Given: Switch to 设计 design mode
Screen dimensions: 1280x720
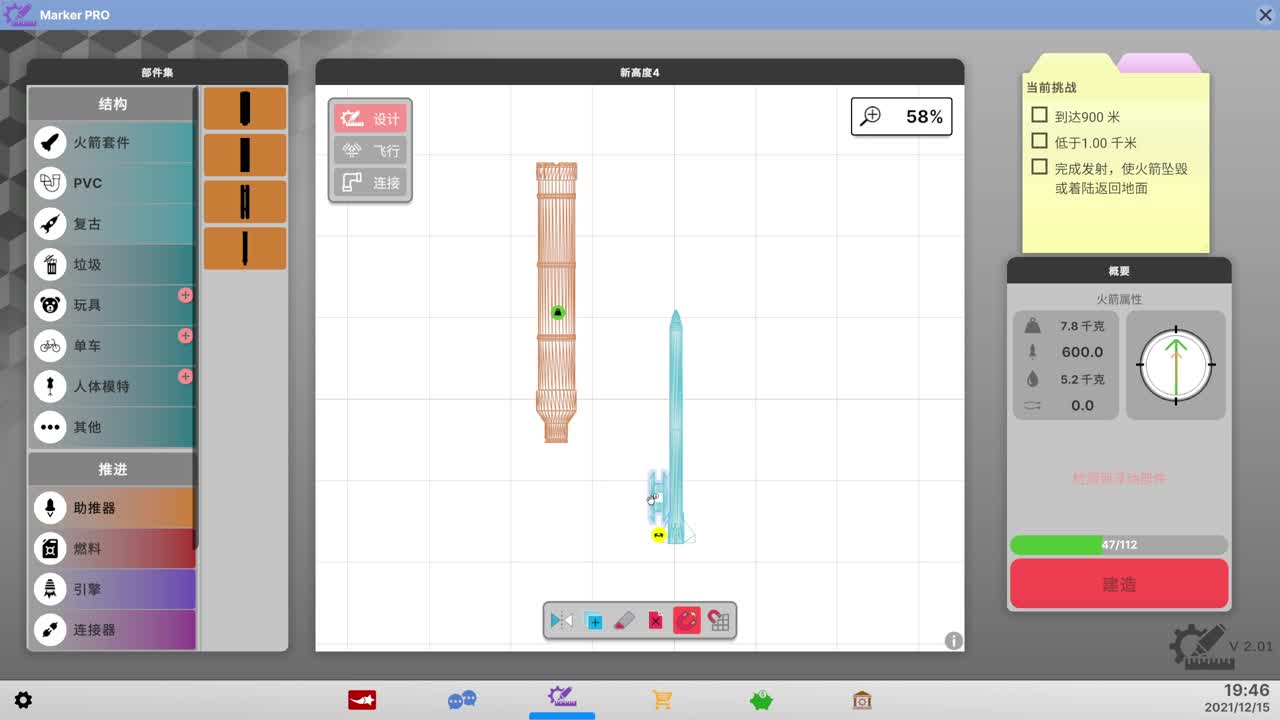Looking at the screenshot, I should click(x=370, y=119).
